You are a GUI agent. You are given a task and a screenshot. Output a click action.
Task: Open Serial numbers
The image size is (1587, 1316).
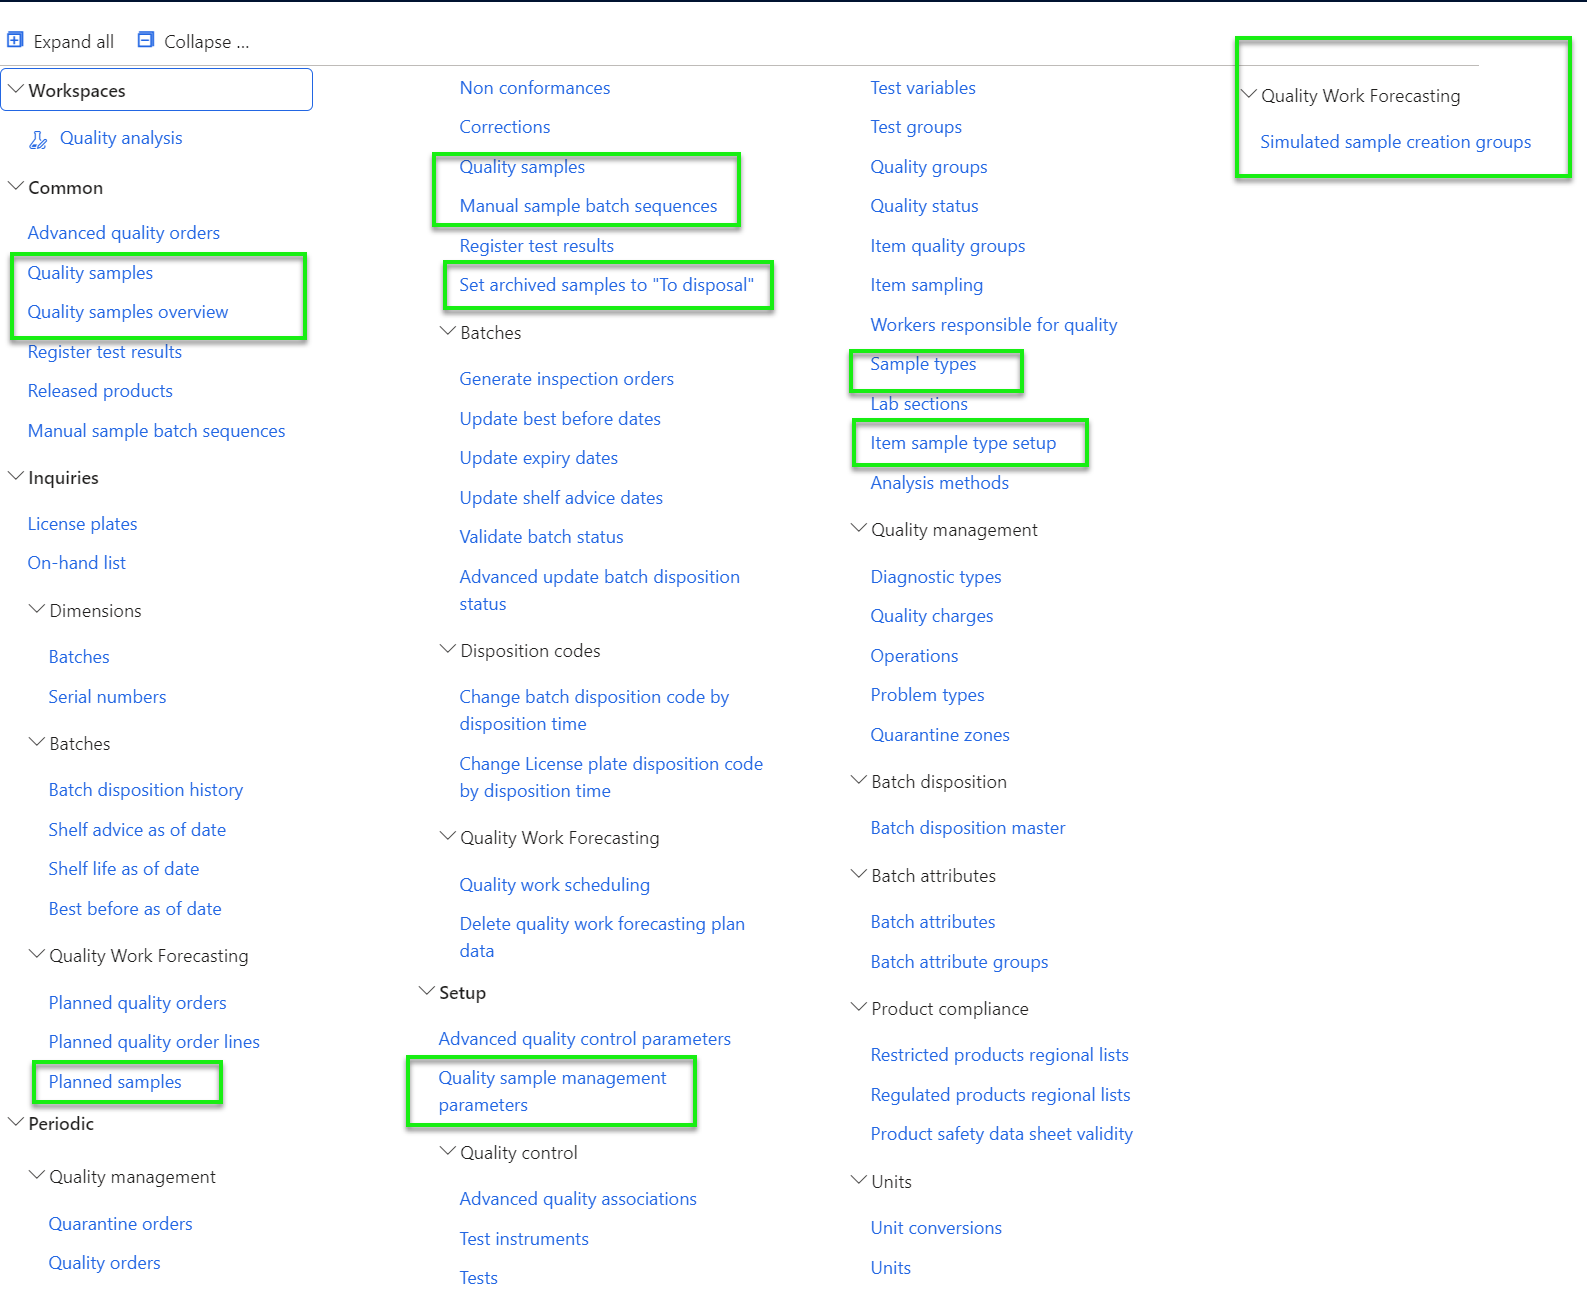[x=108, y=697]
